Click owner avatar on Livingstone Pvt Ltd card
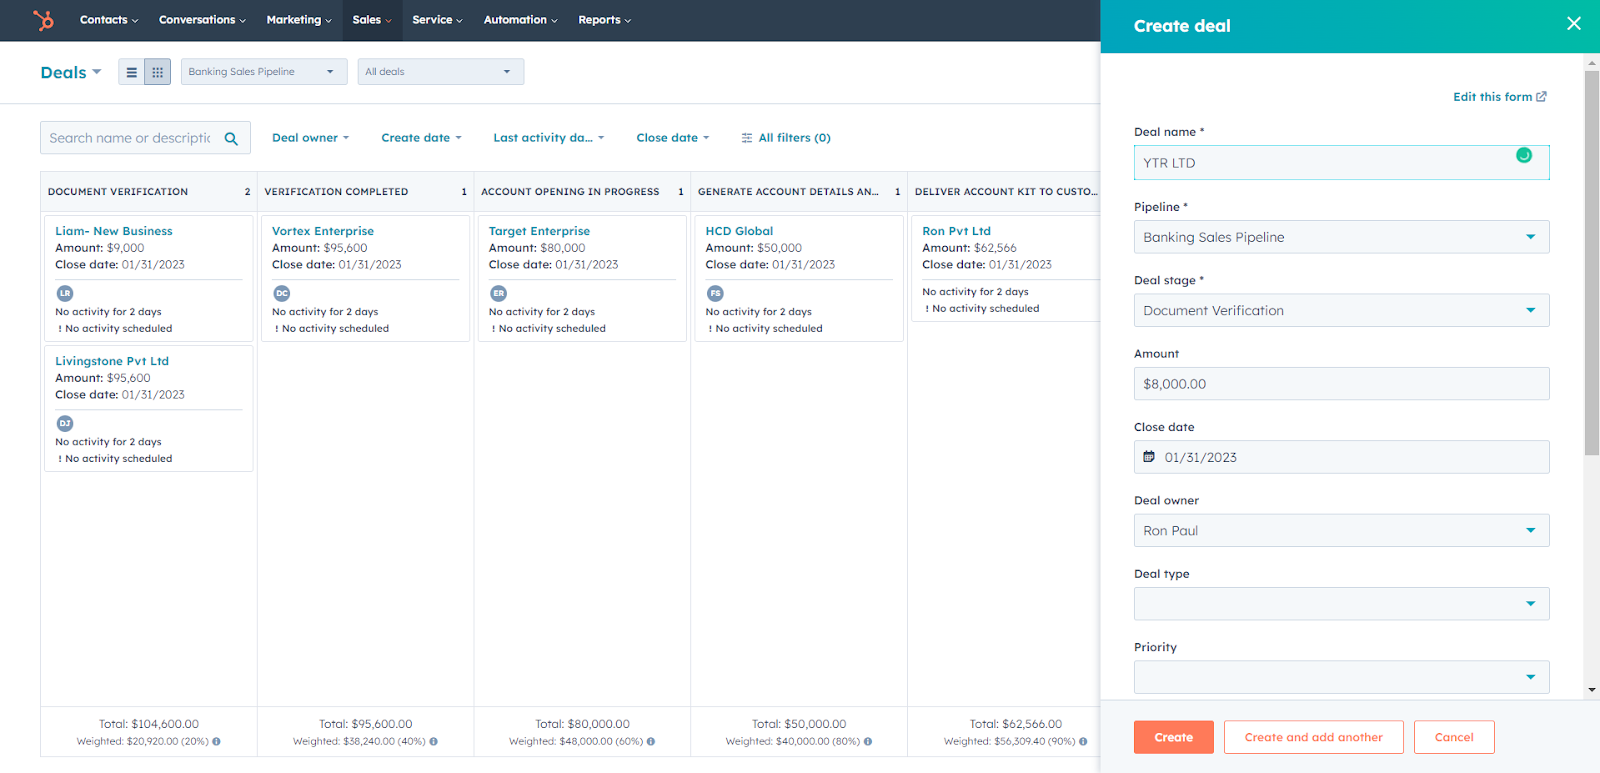Viewport: 1600px width, 773px height. pos(65,423)
